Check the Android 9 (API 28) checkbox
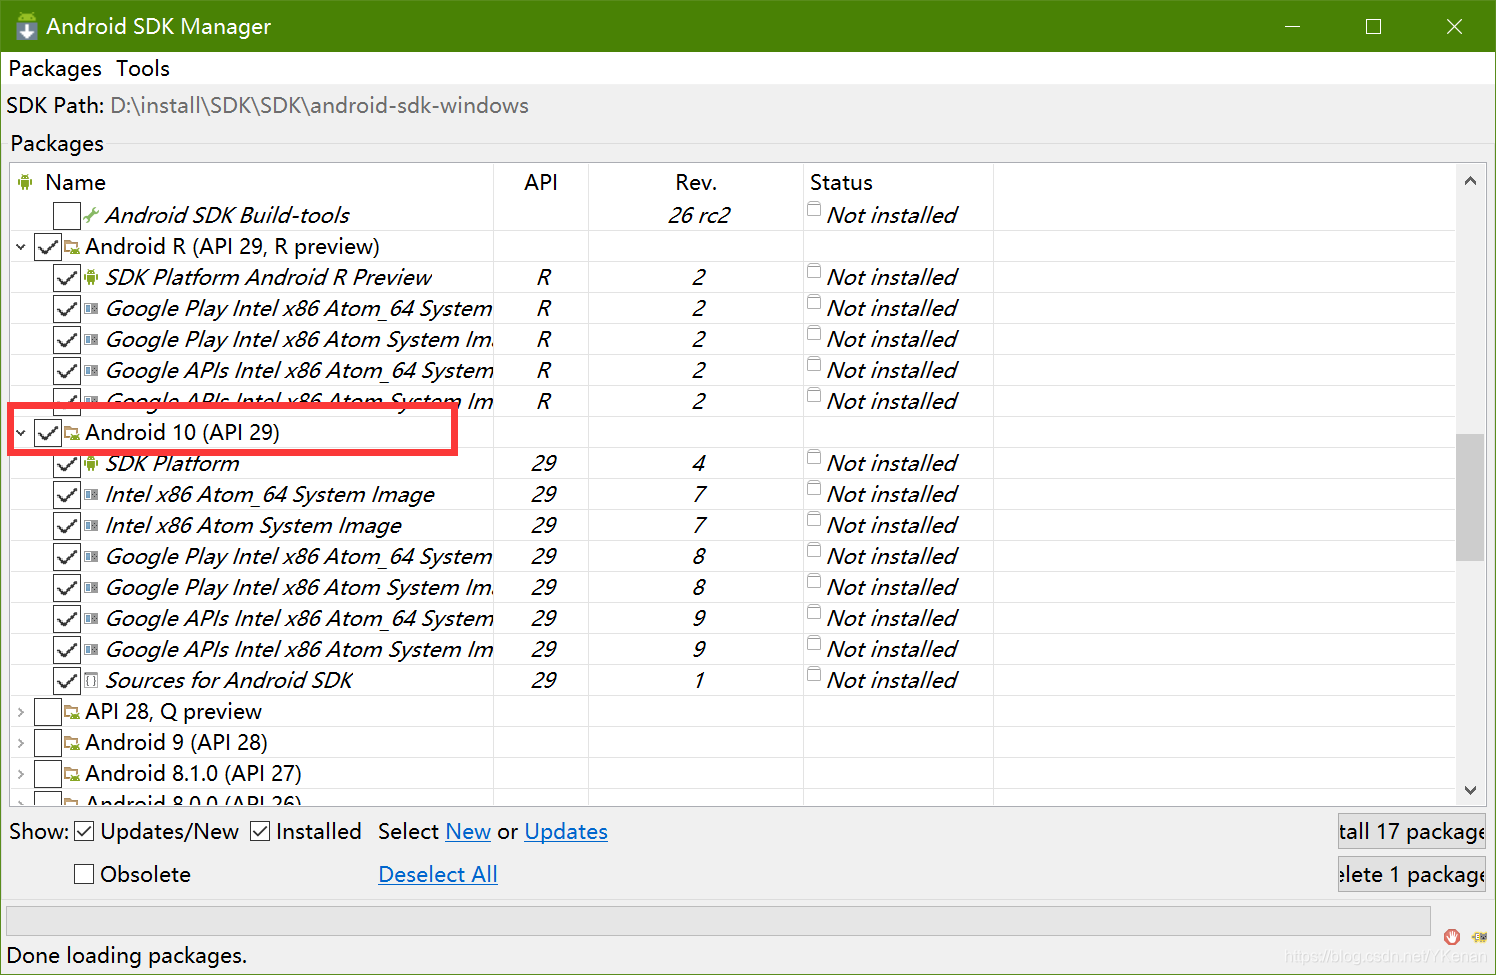Viewport: 1496px width, 975px height. (x=47, y=742)
